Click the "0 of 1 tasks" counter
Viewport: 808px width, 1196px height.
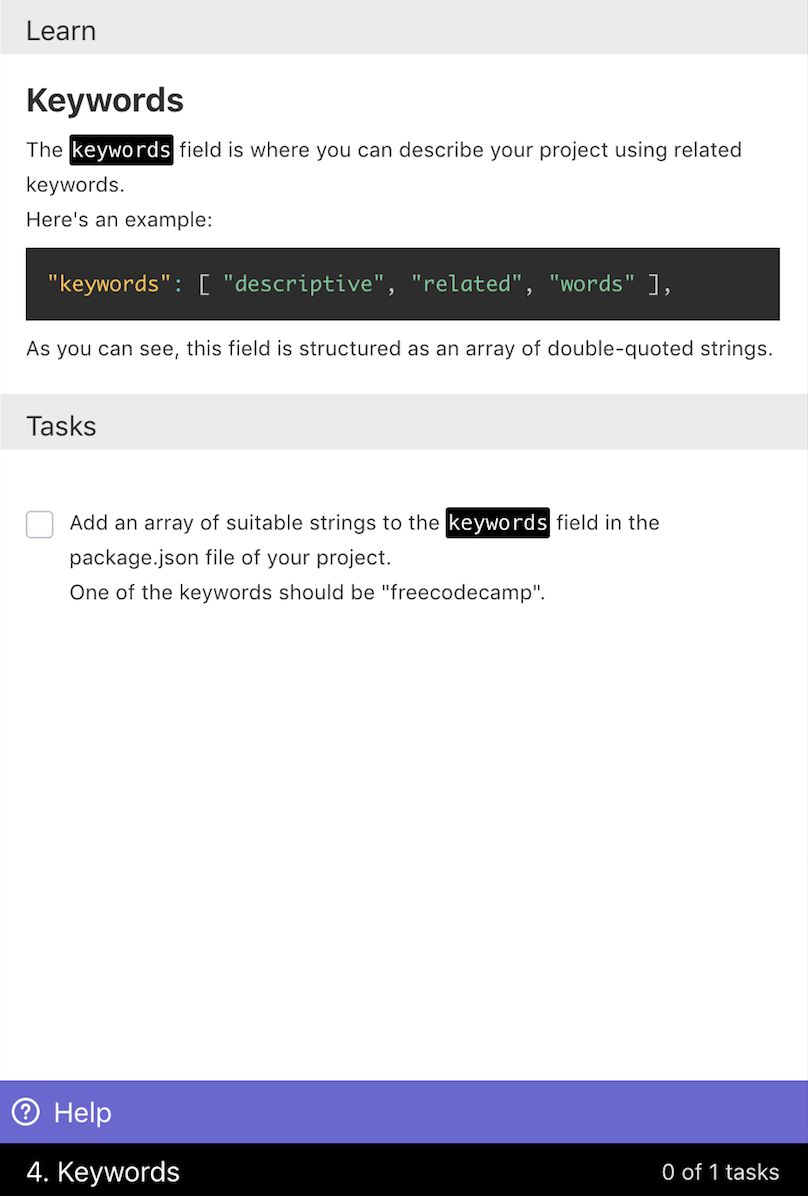[x=720, y=1172]
